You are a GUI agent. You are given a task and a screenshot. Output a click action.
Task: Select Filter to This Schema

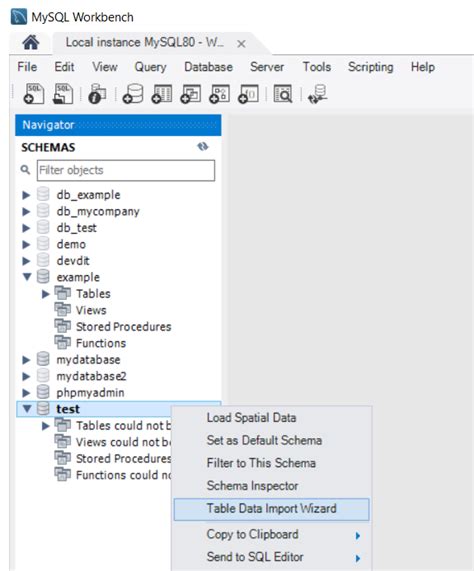[x=272, y=463]
